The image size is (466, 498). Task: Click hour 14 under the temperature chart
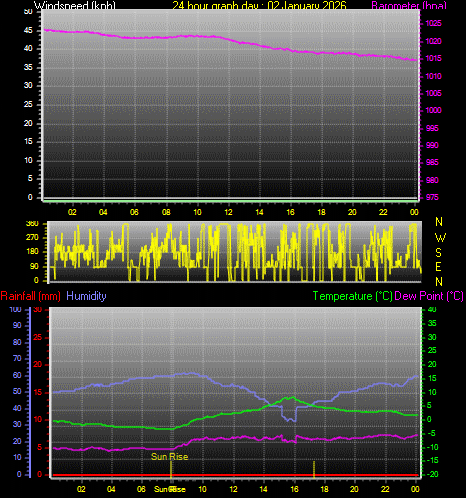(x=264, y=489)
